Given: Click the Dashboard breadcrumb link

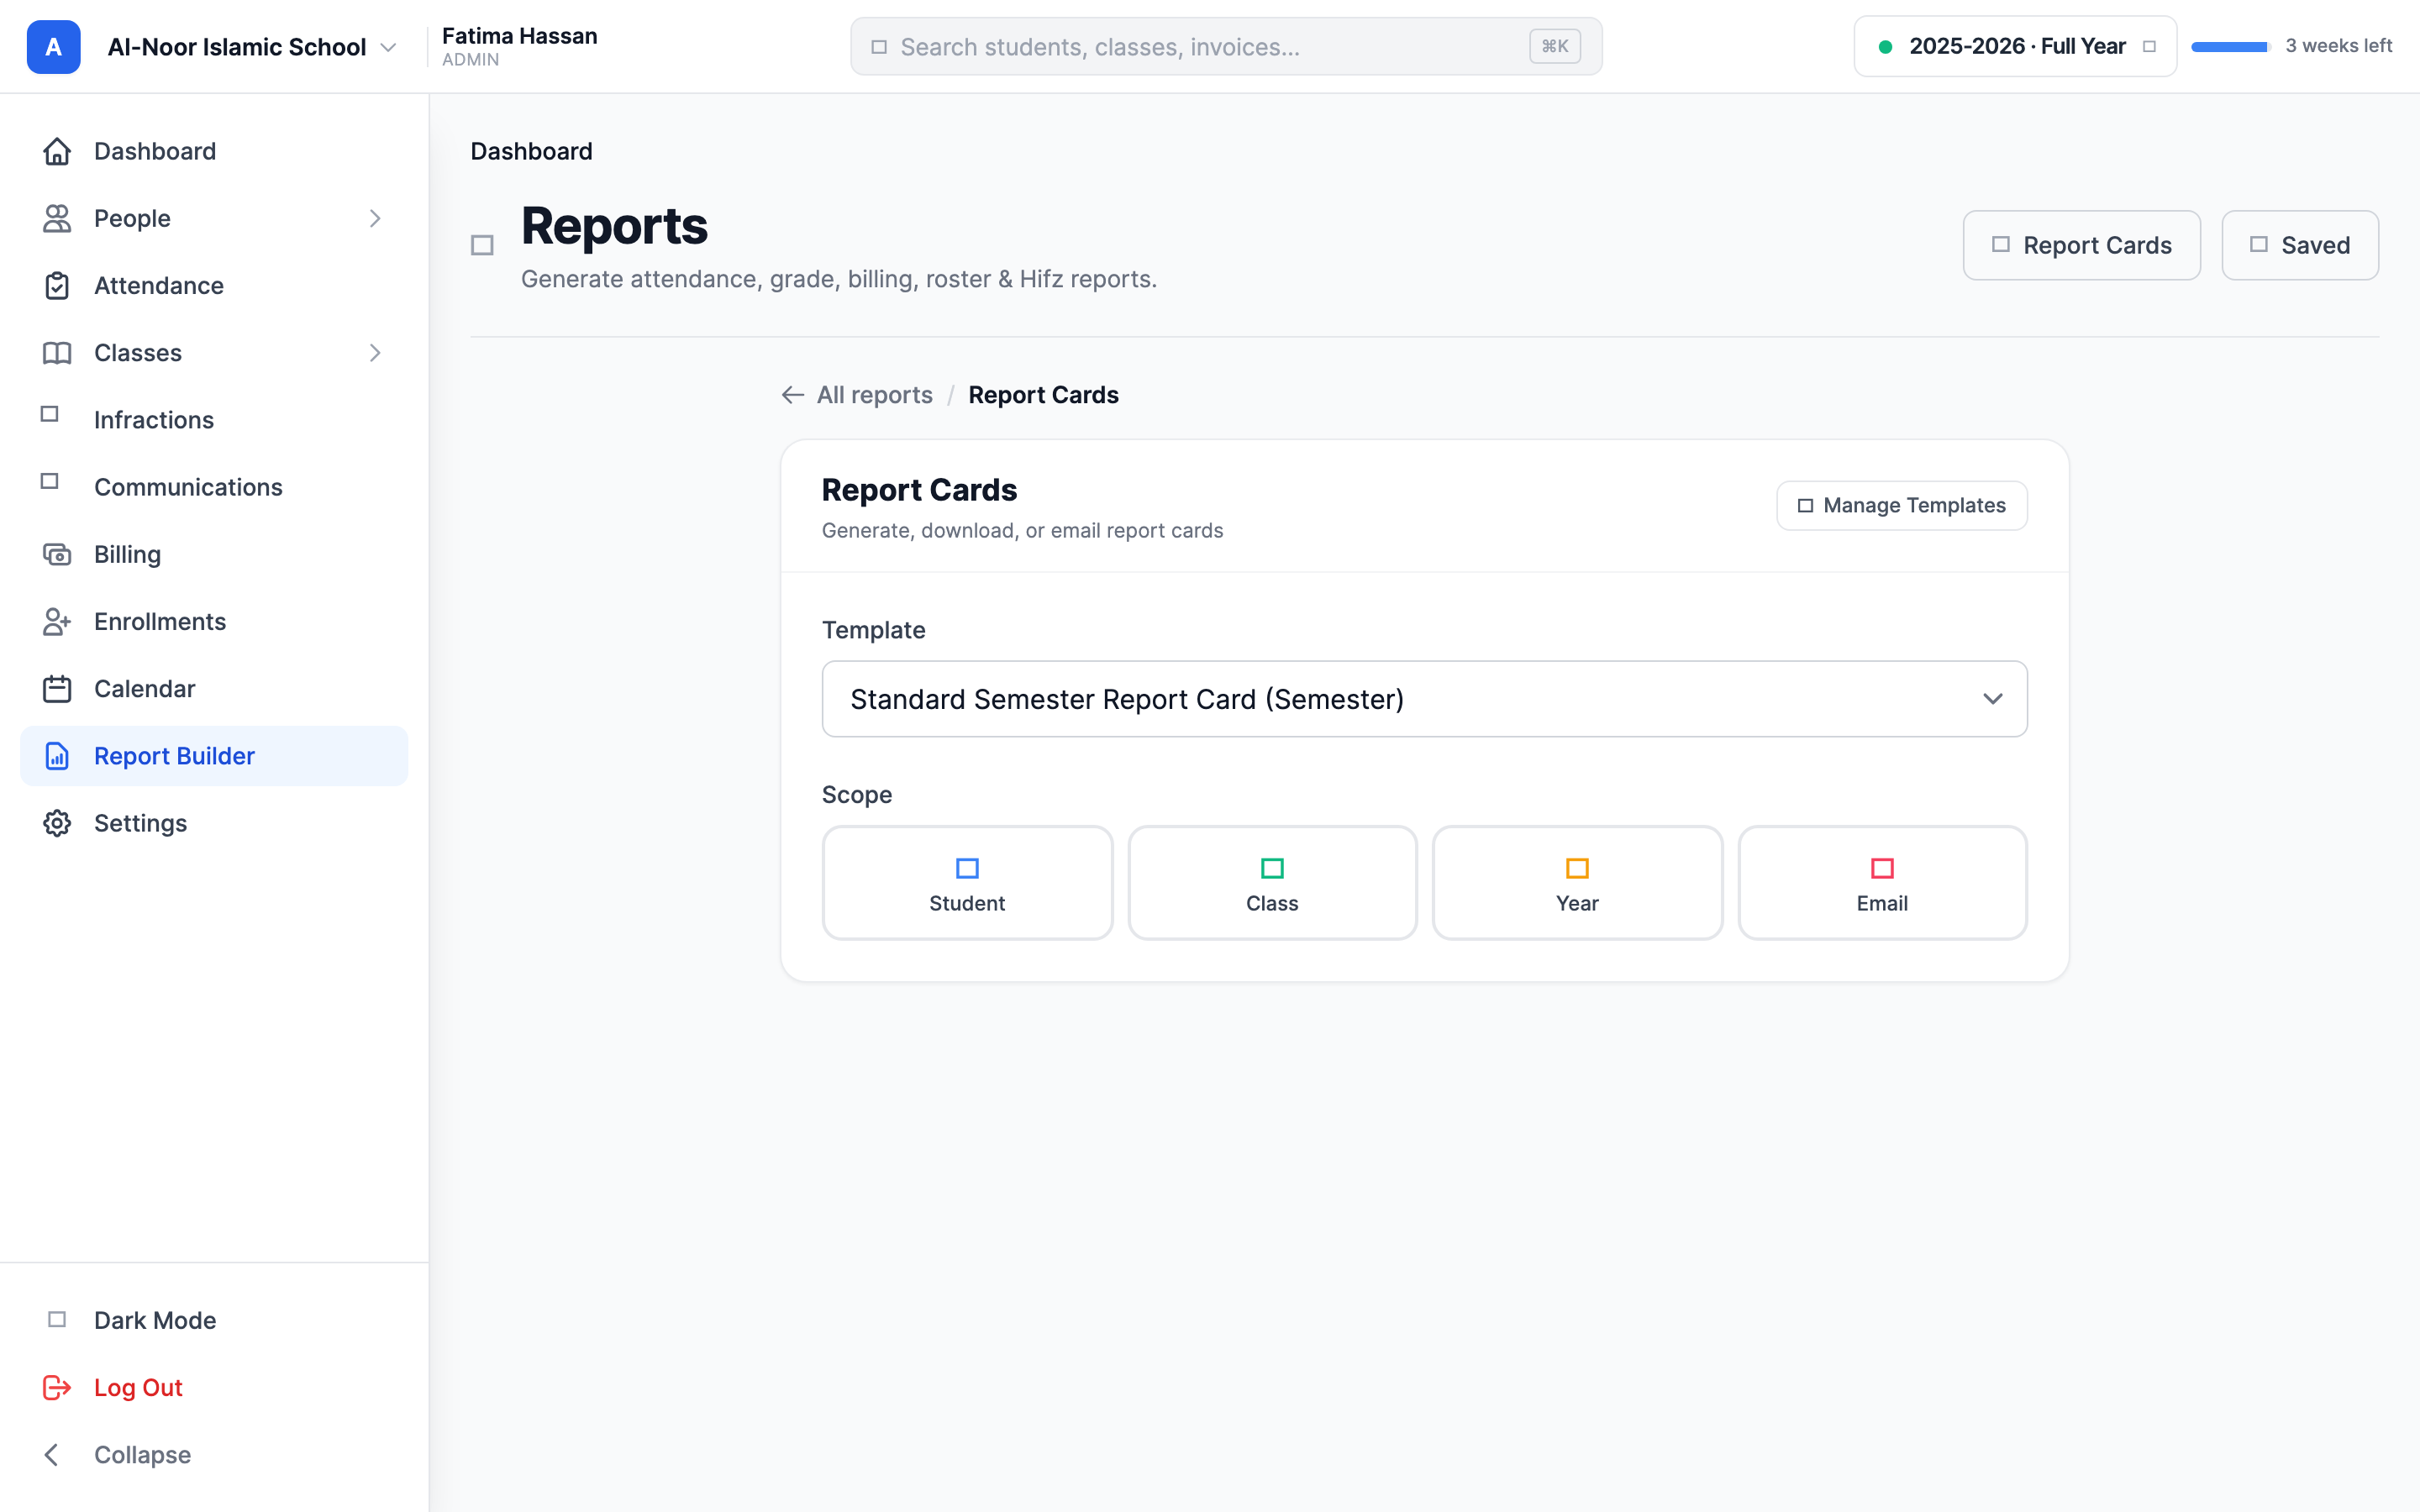Looking at the screenshot, I should (531, 151).
